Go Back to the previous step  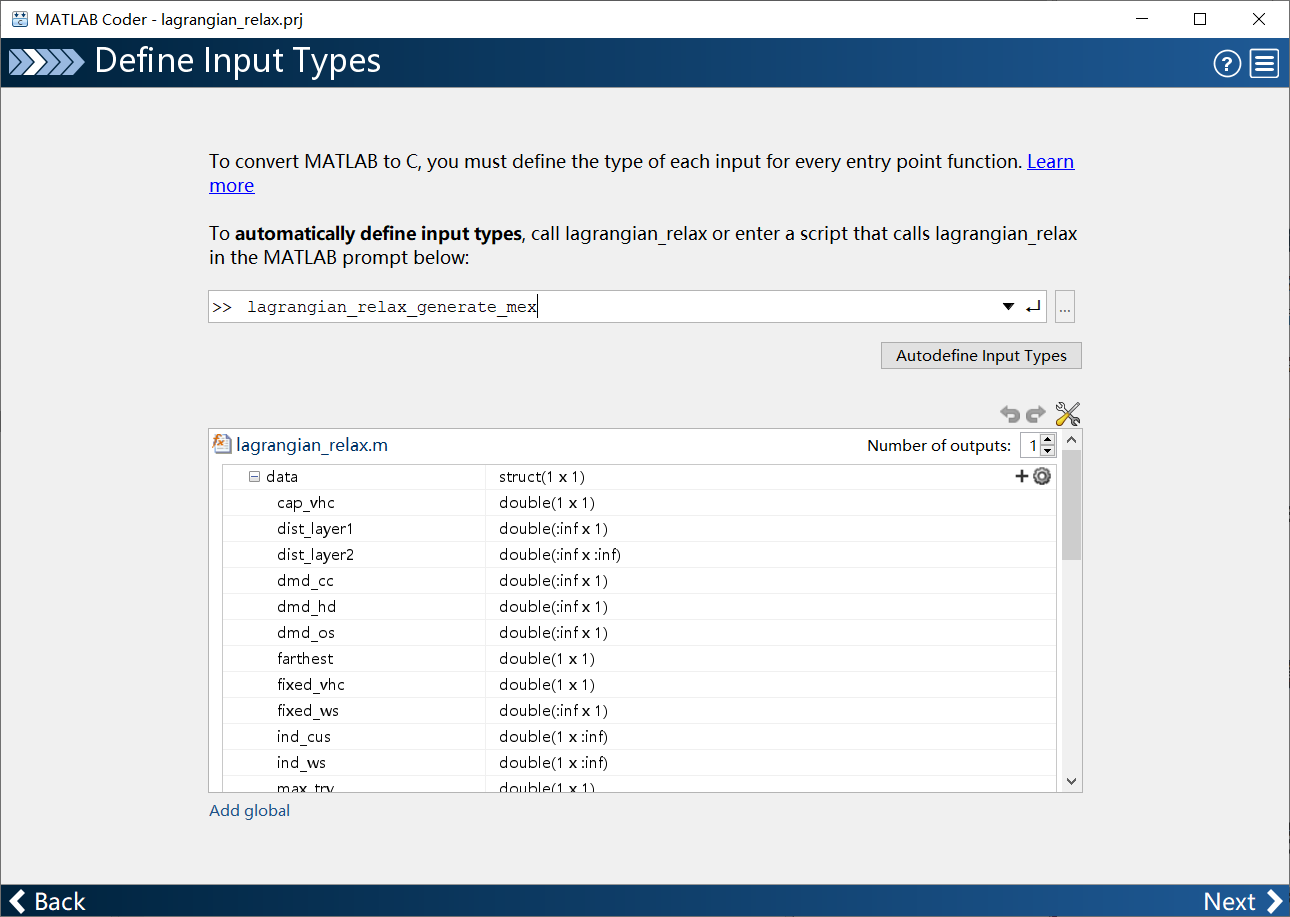[x=47, y=901]
